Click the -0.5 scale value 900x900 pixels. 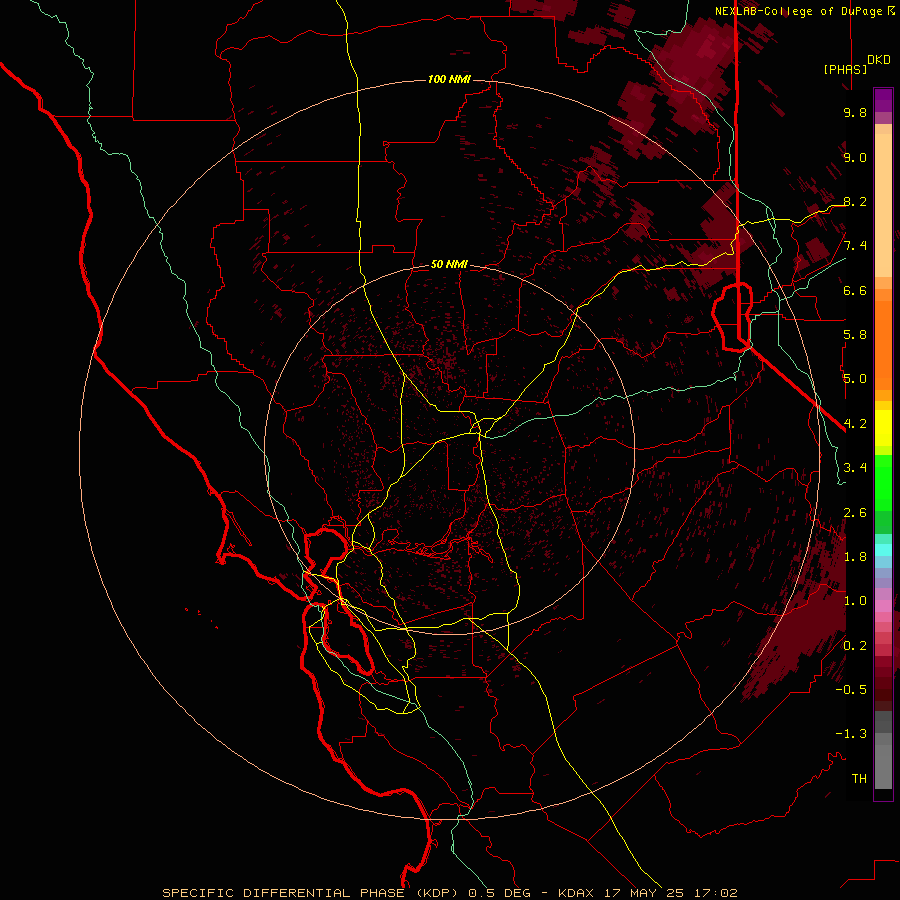tap(851, 690)
